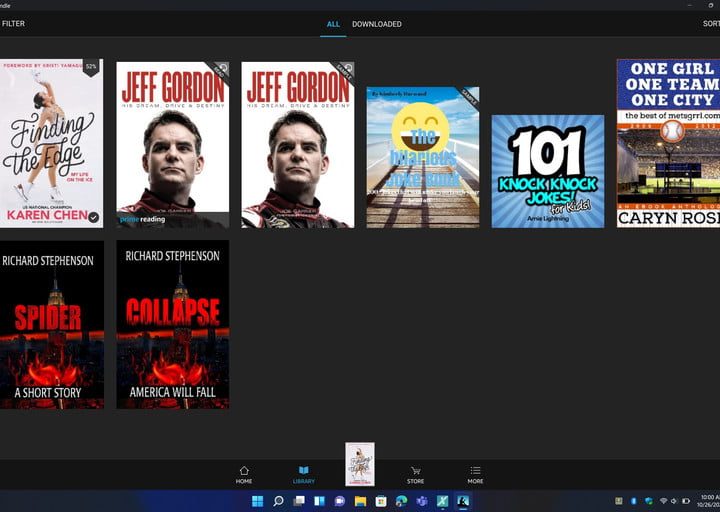Viewport: 720px width, 512px height.
Task: Open 101 Knock Knock Jokes for Kids
Action: [548, 171]
